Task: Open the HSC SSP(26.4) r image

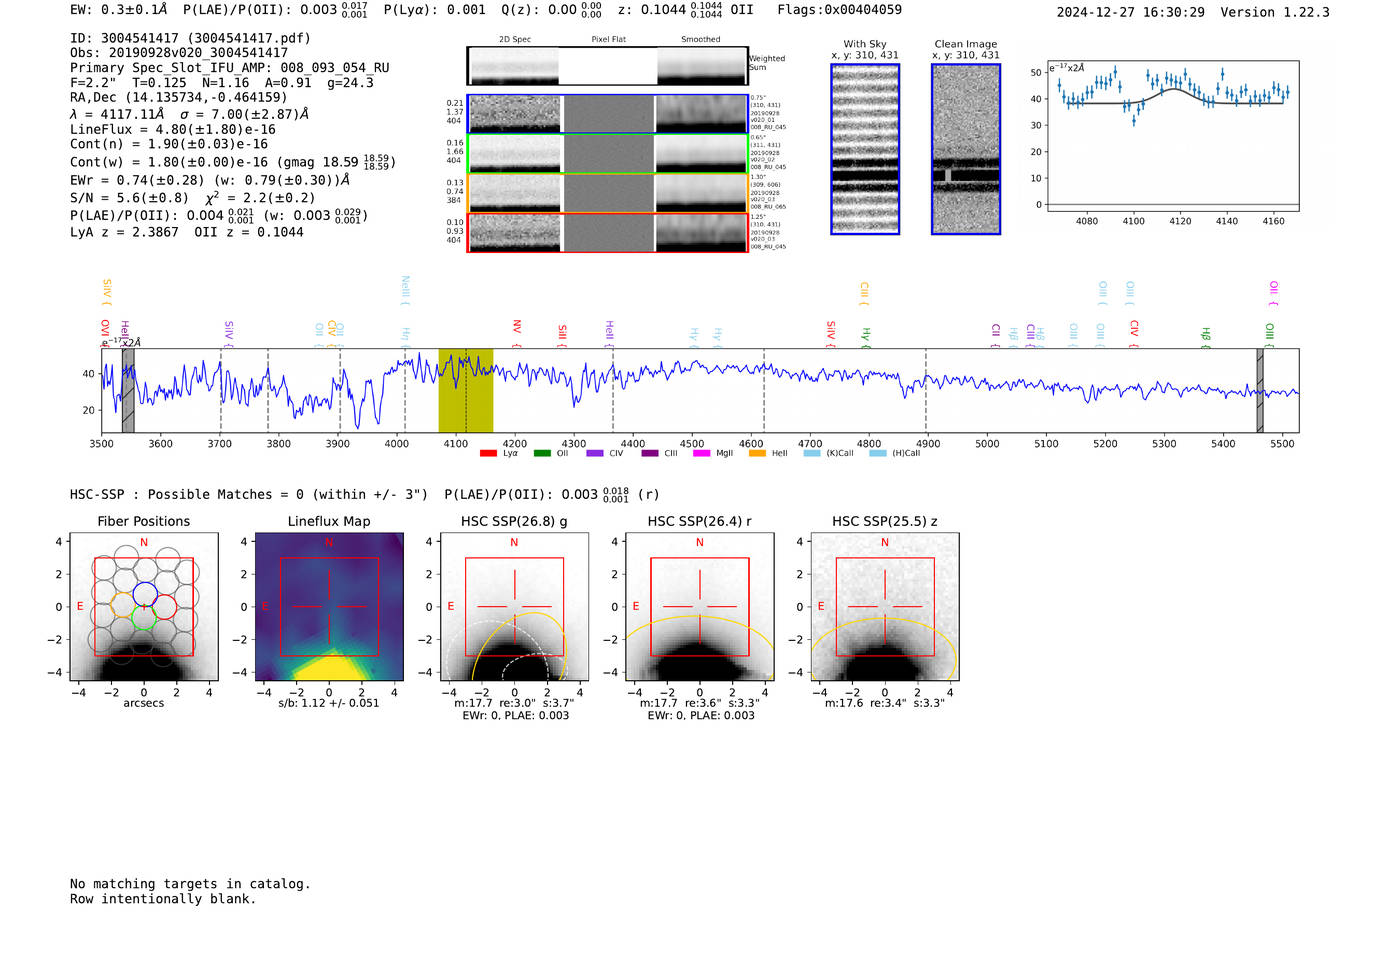Action: [699, 607]
